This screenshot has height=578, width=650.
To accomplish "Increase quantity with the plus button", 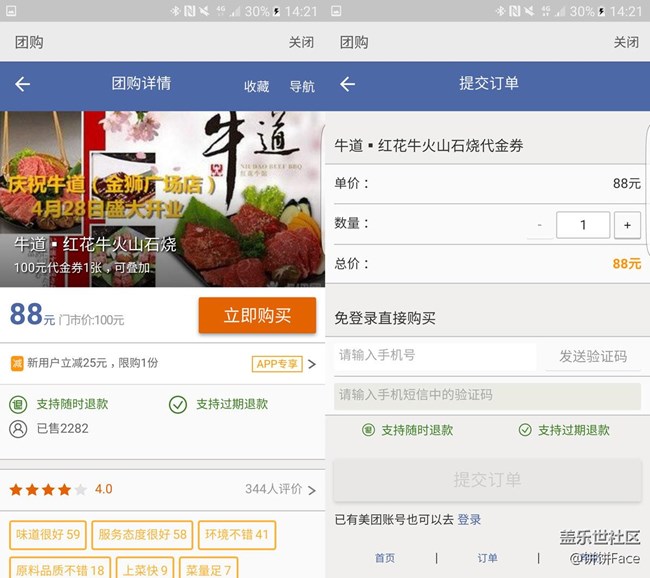I will coord(627,225).
